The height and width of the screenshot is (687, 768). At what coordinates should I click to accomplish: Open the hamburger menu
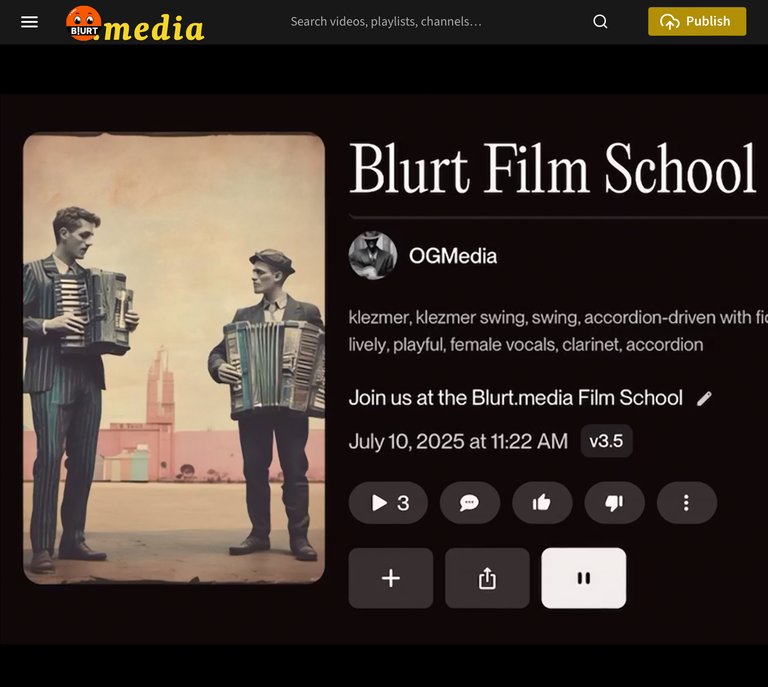29,22
